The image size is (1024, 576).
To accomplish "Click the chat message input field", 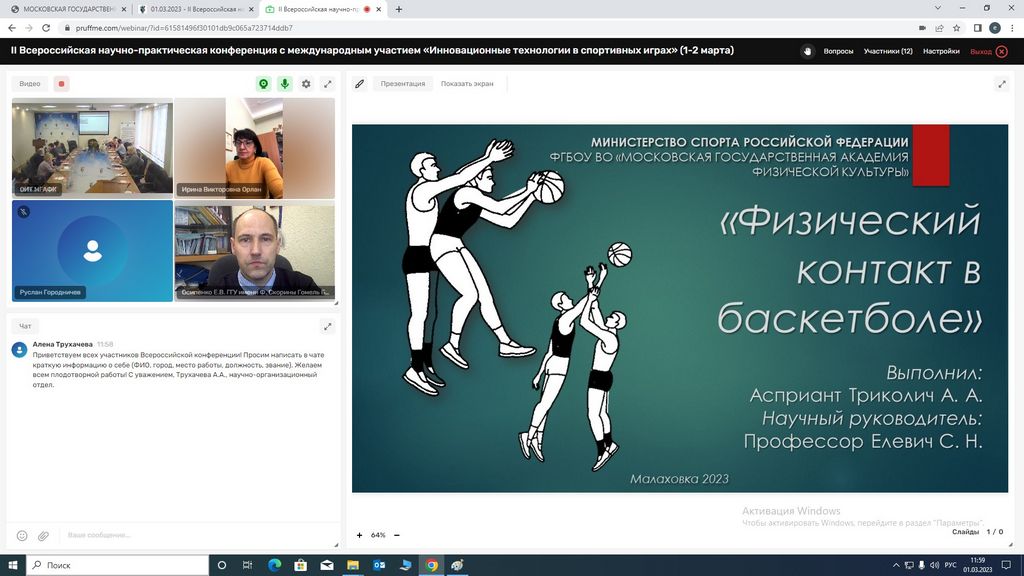I will 190,536.
